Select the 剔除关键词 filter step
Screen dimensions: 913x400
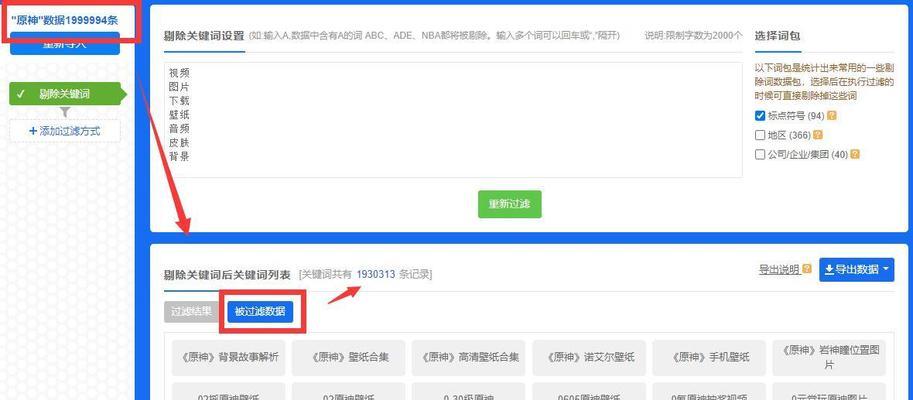tap(65, 94)
